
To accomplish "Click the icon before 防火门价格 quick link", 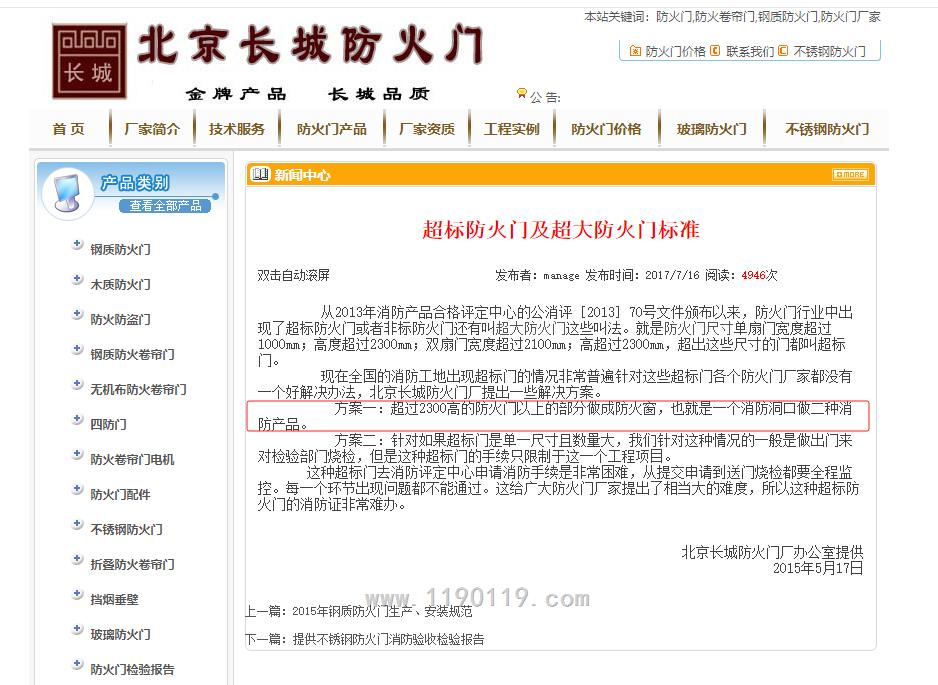I will pos(635,51).
